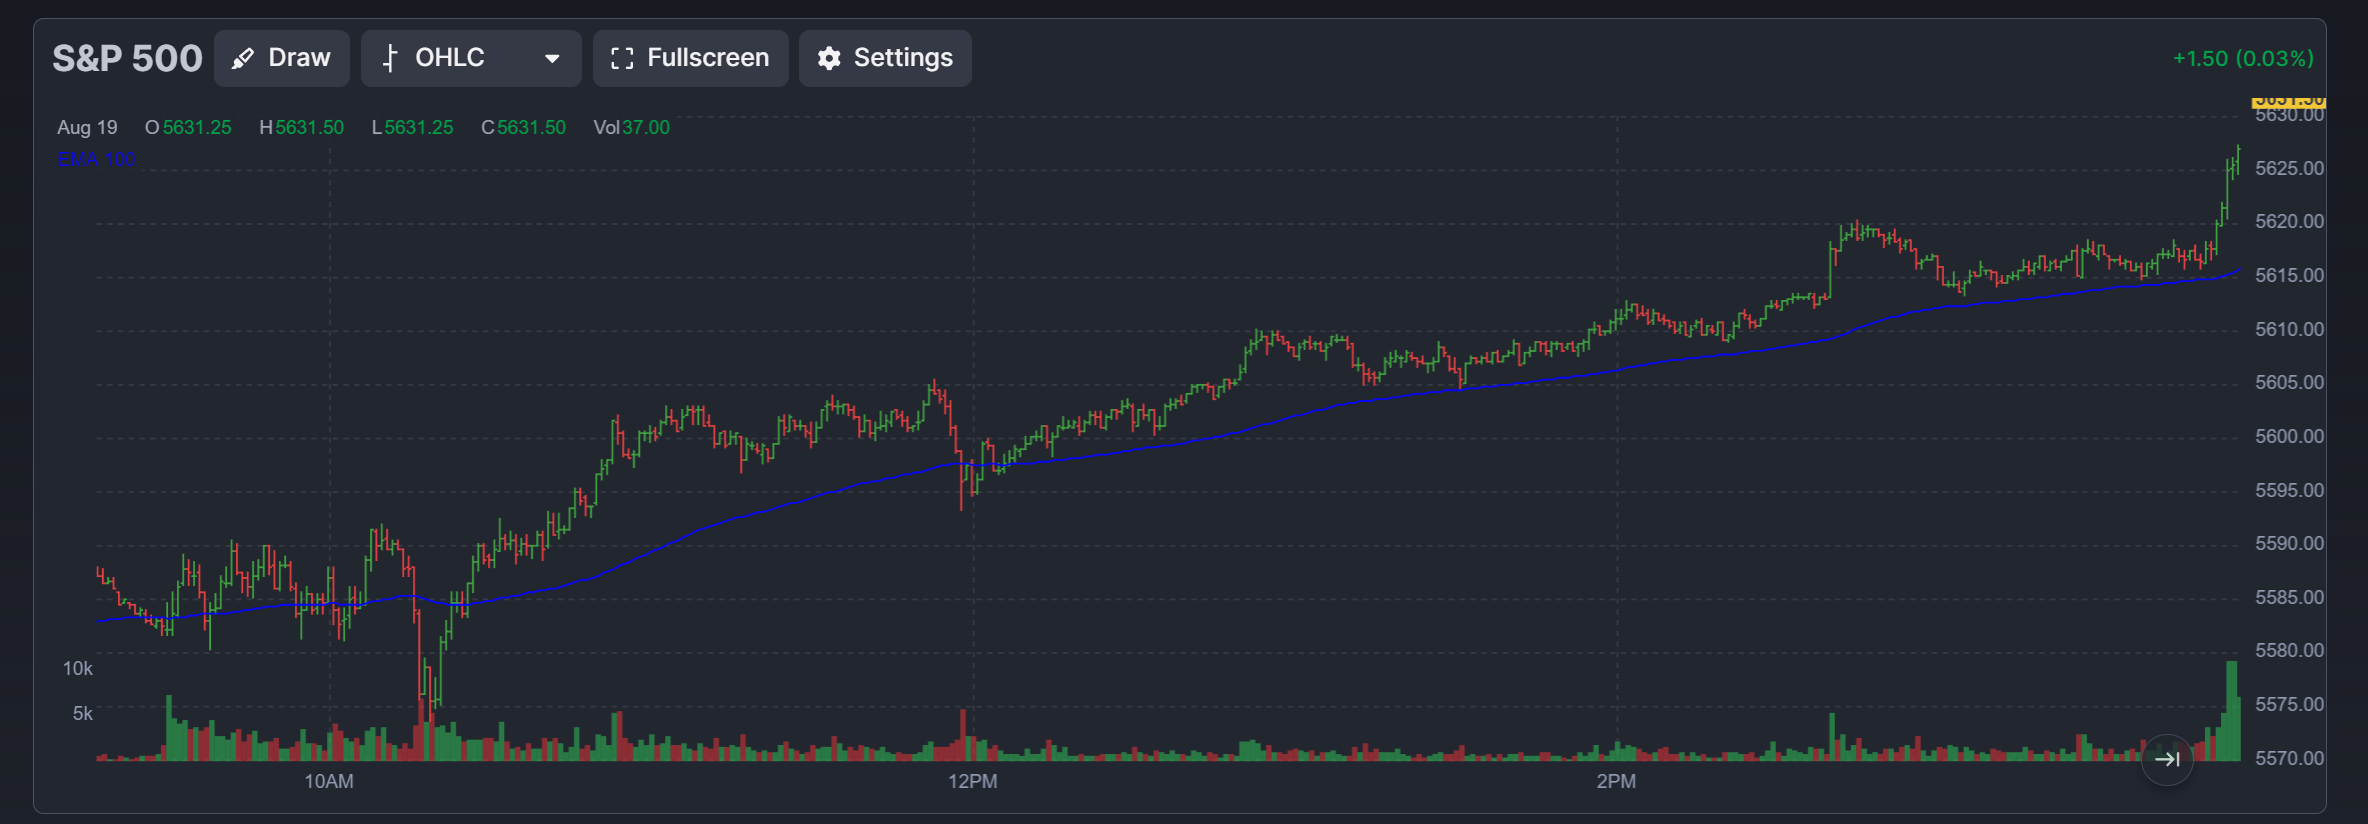Viewport: 2368px width, 824px height.
Task: Click the 2PM time axis label
Action: (1616, 781)
